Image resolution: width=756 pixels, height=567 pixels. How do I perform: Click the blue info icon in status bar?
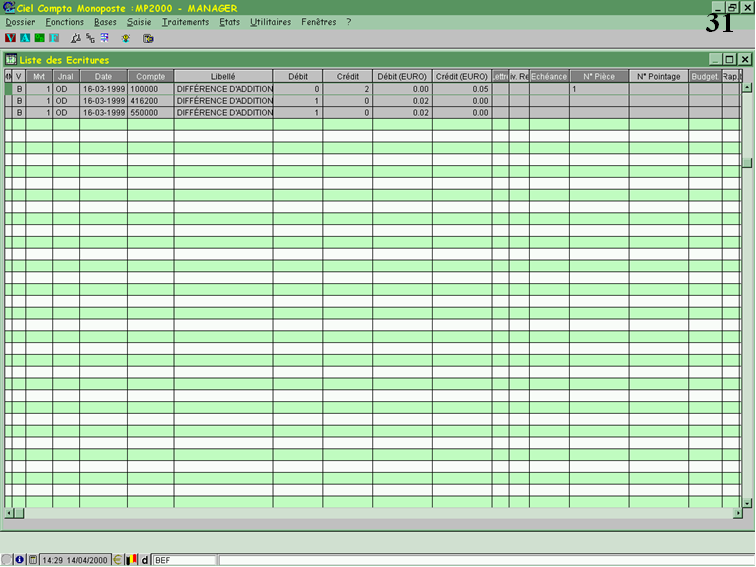click(x=19, y=560)
